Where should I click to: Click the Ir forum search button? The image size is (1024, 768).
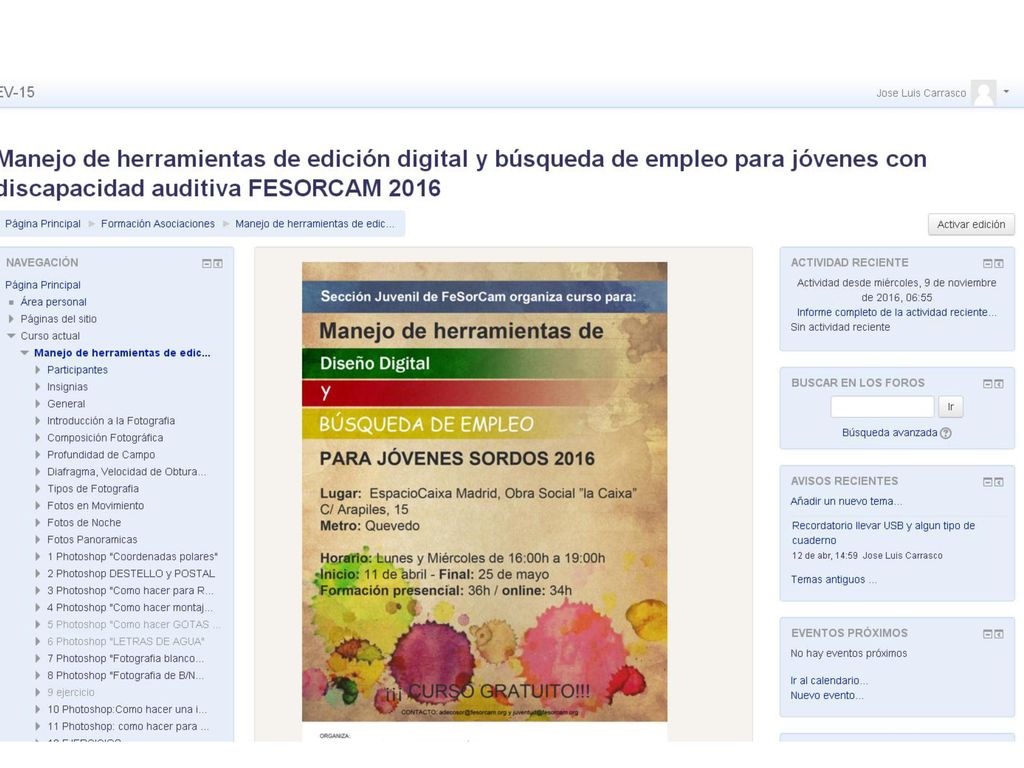coord(950,407)
